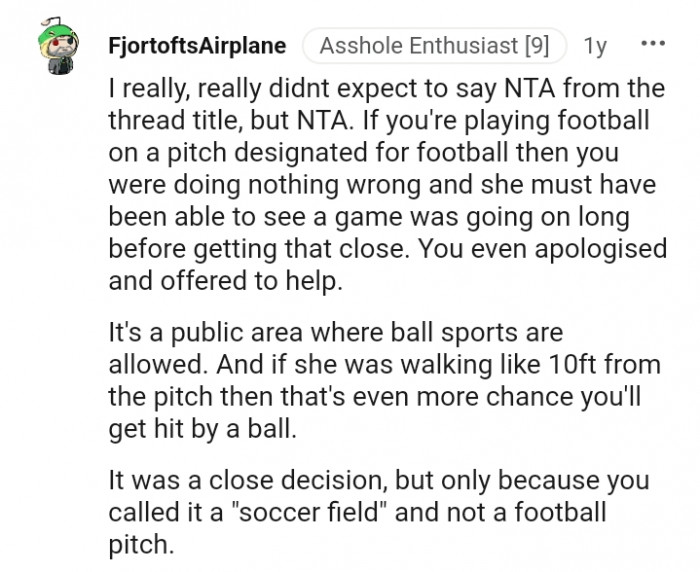This screenshot has height=572, width=700.
Task: Tap the line starting "It was a close decision"
Action: [379, 480]
